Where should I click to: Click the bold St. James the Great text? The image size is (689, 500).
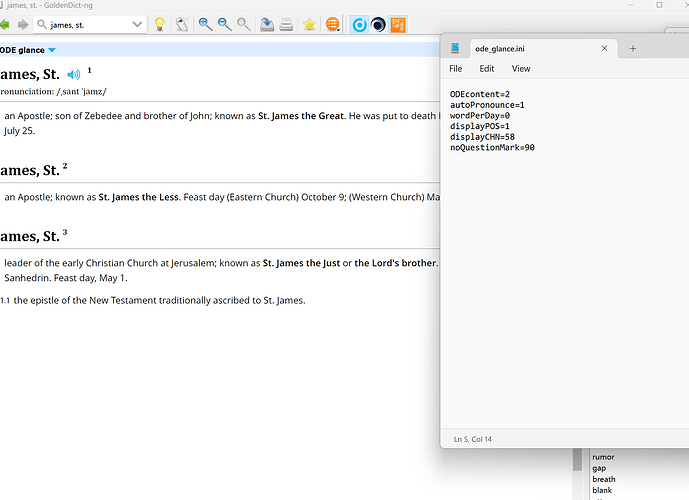[301, 116]
